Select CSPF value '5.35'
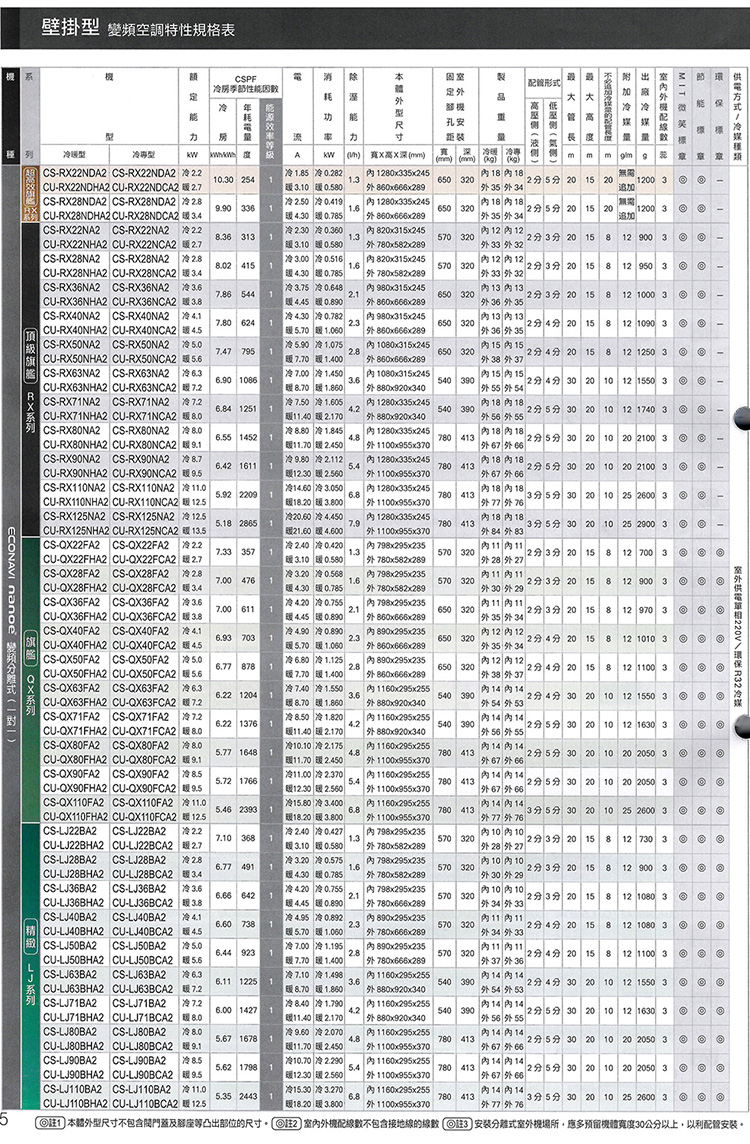Image resolution: width=750 pixels, height=1144 pixels. (x=223, y=1096)
